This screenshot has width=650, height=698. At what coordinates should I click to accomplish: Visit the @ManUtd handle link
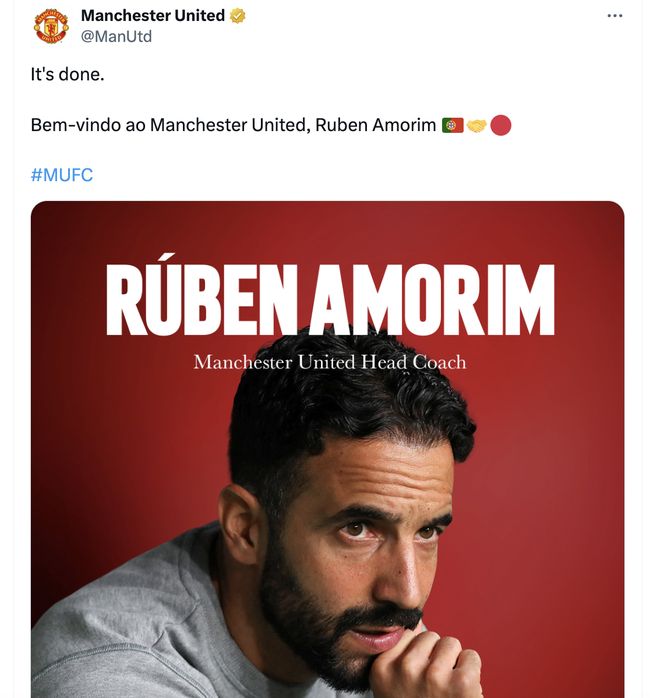(116, 36)
